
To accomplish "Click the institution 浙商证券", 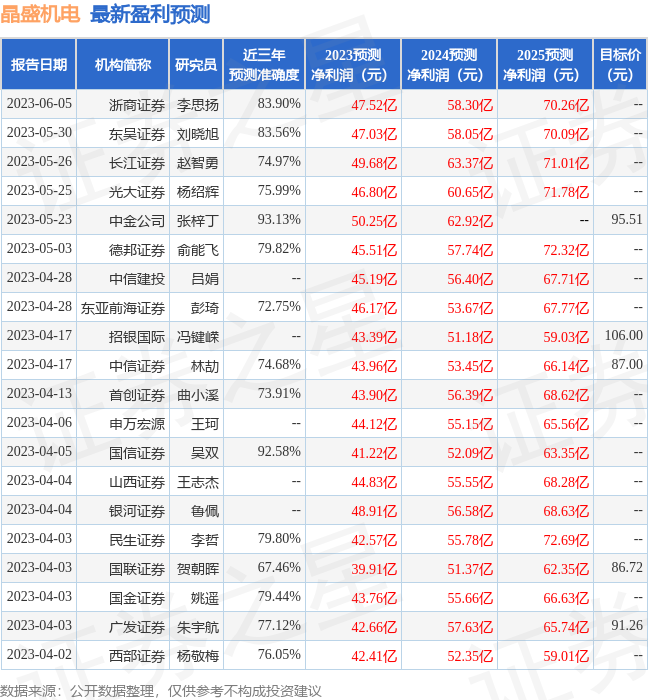I will point(137,105).
